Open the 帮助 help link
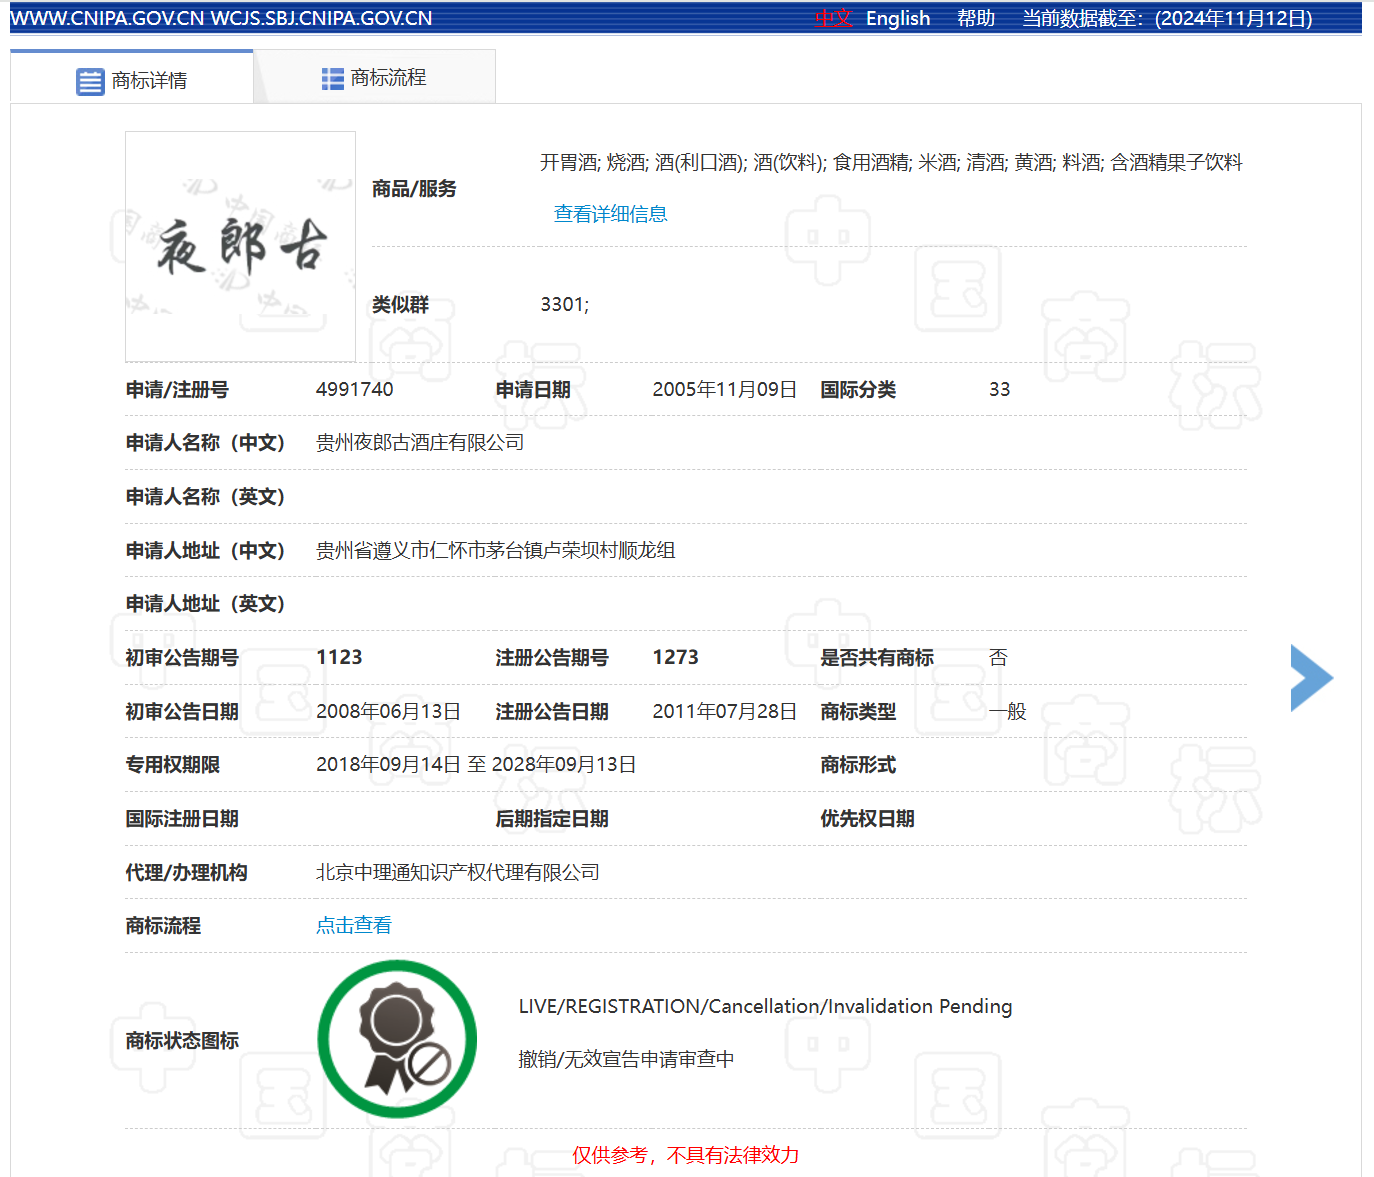Viewport: 1374px width, 1177px height. (x=976, y=18)
